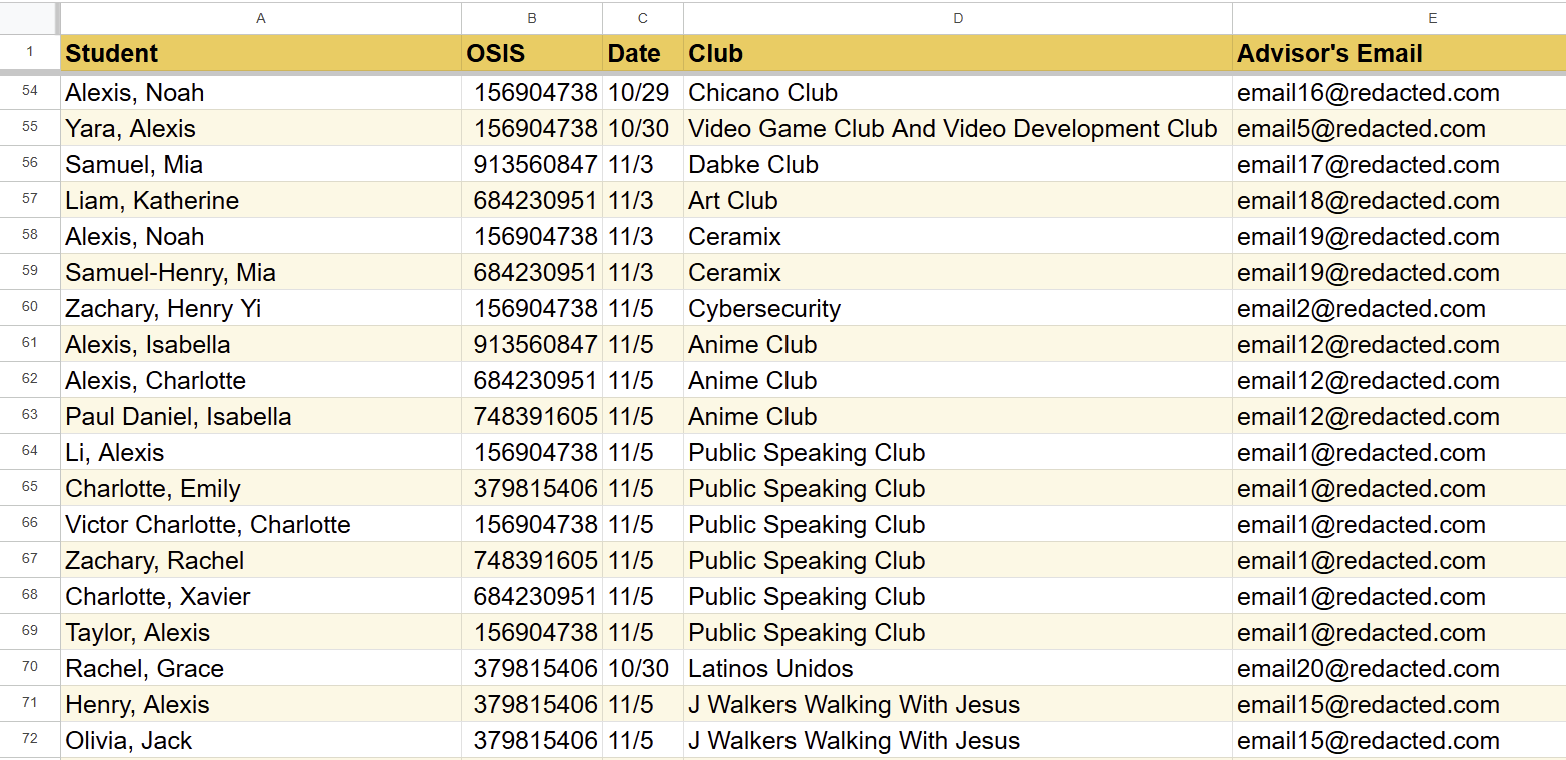Select 'Video Game Club And Video Development Club' cell

[x=958, y=128]
